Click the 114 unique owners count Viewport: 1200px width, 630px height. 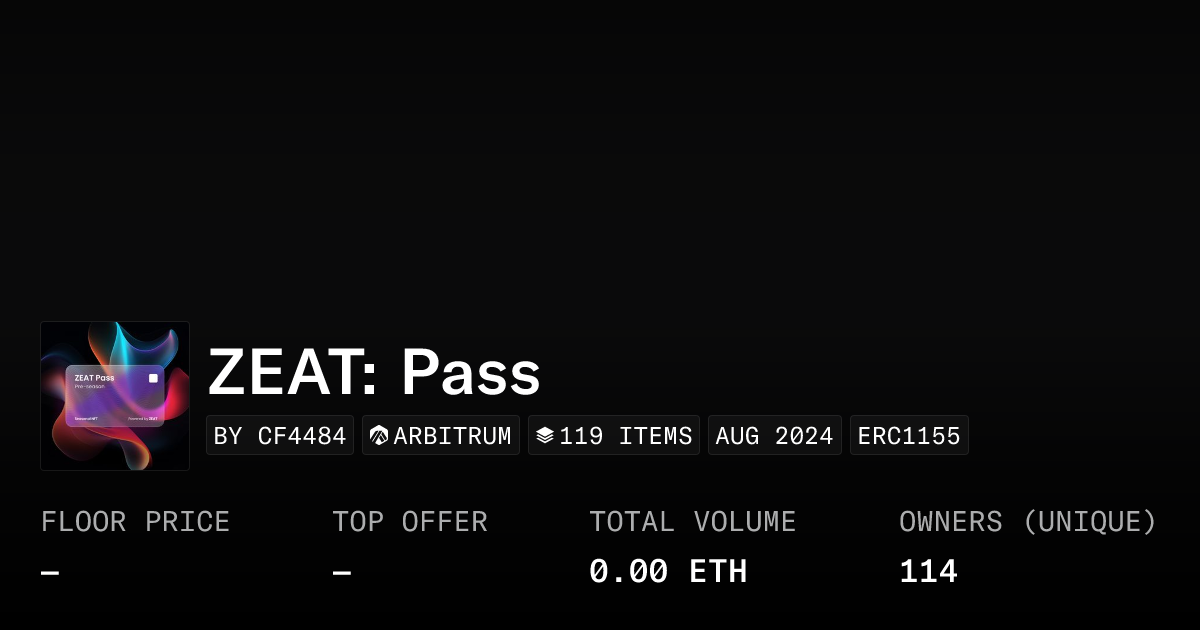pos(928,572)
